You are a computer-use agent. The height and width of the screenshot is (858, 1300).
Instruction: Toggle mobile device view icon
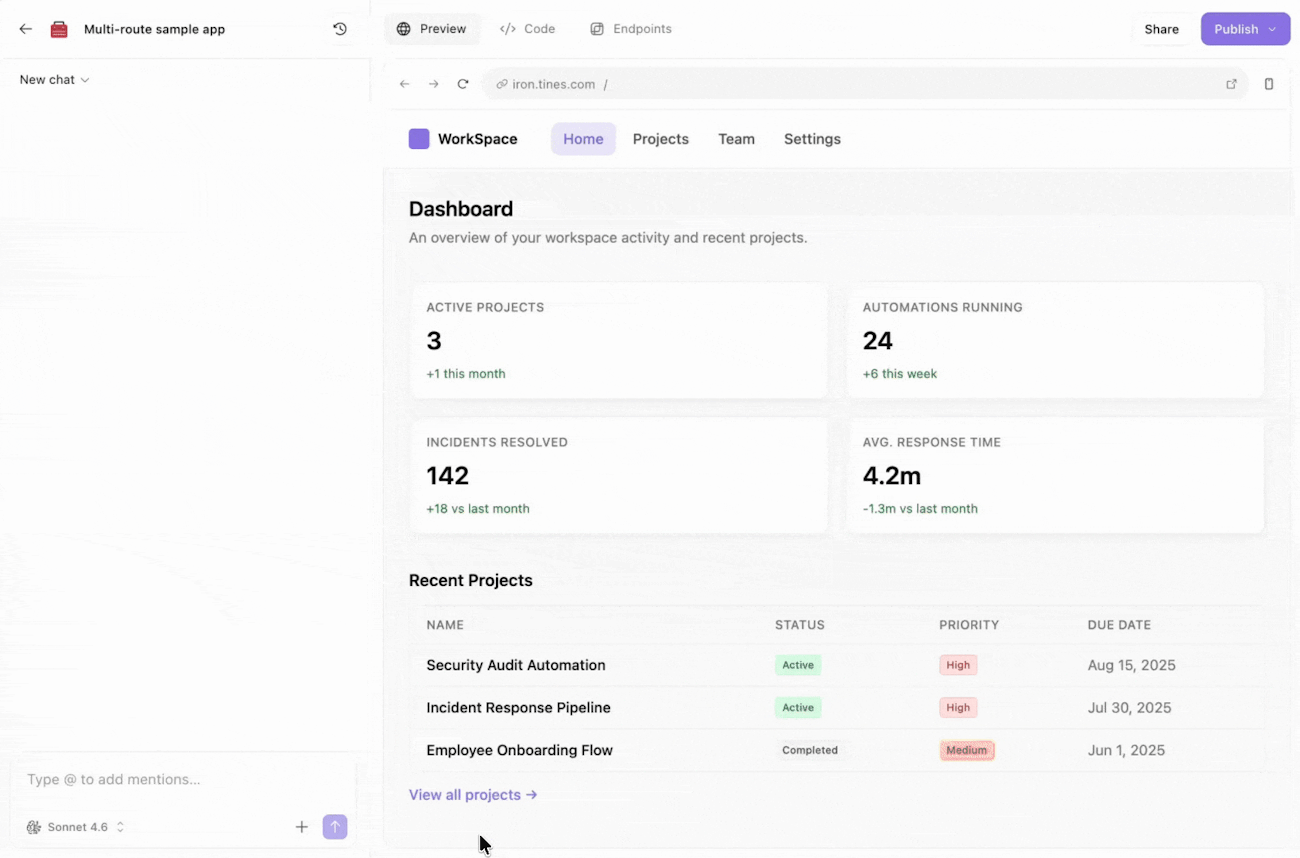(1269, 84)
